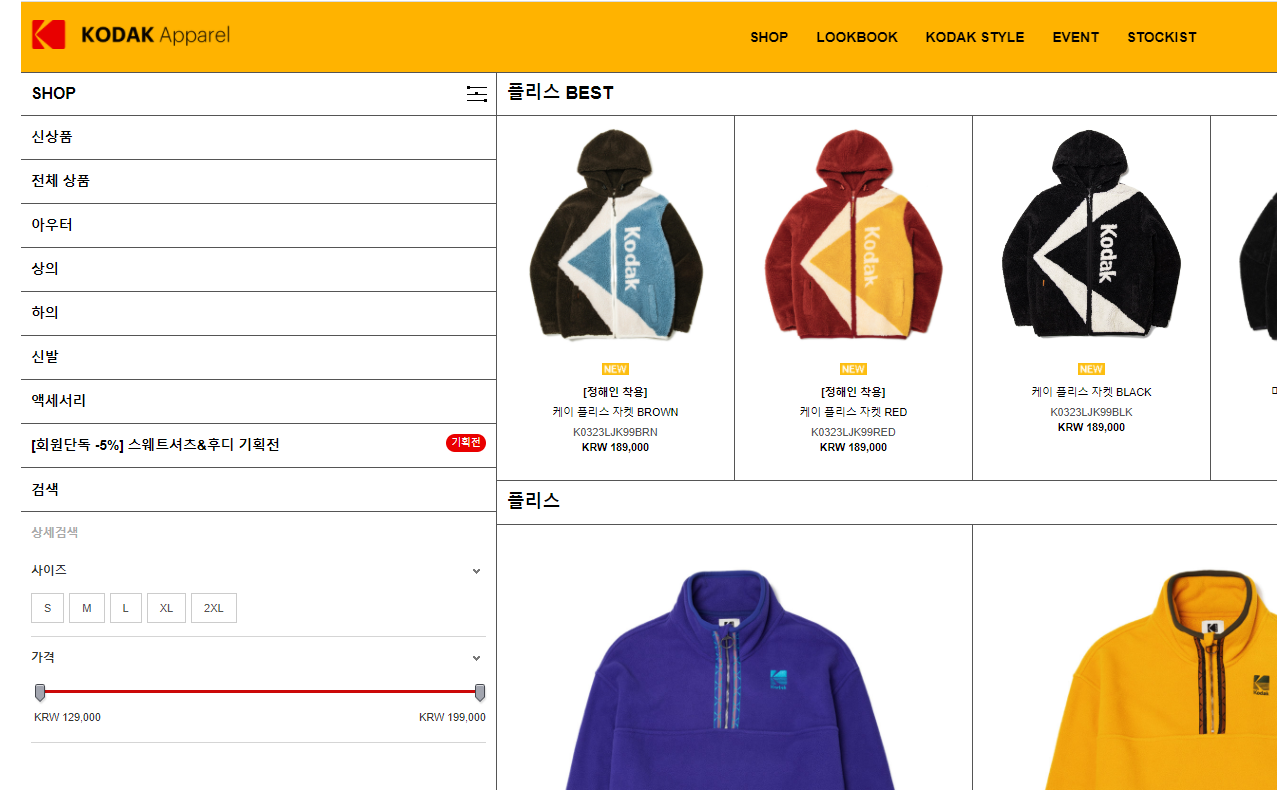Collapse the 가격 filter section chevron
The height and width of the screenshot is (790, 1277).
tap(476, 658)
